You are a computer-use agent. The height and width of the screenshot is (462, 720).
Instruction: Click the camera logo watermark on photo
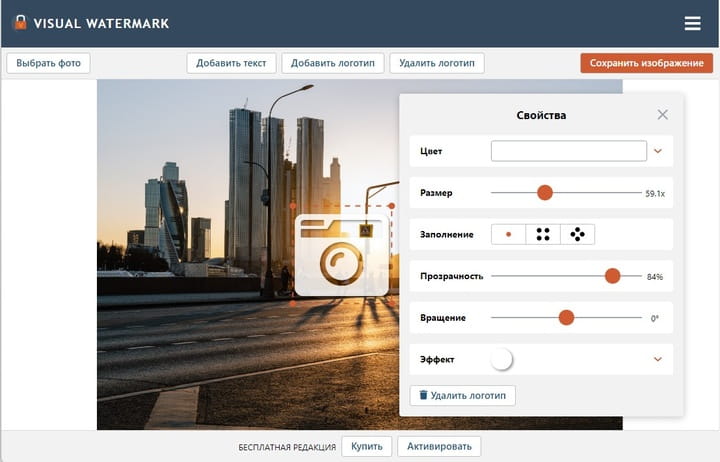coord(341,255)
